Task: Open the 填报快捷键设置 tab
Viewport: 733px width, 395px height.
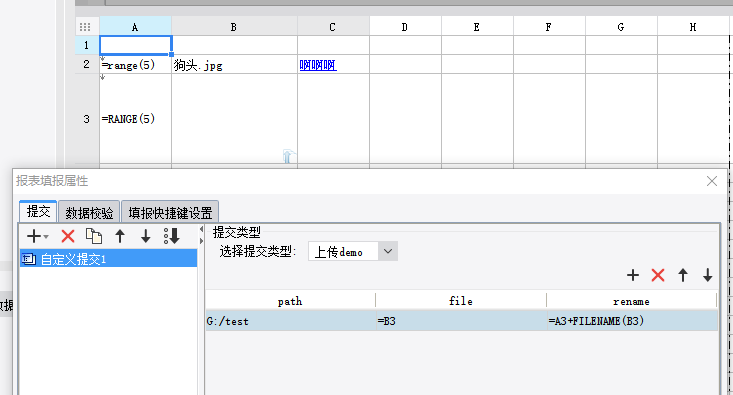Action: 170,213
